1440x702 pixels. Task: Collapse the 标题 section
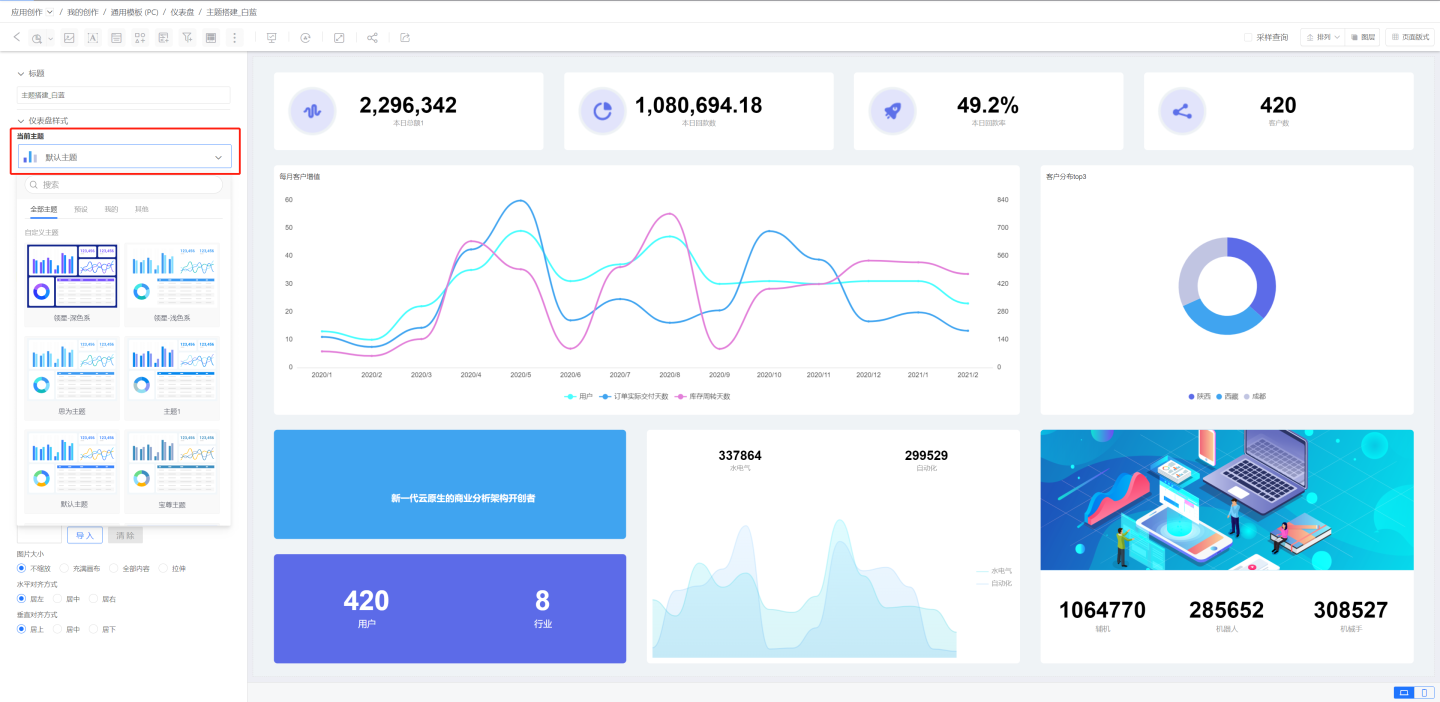pos(21,73)
